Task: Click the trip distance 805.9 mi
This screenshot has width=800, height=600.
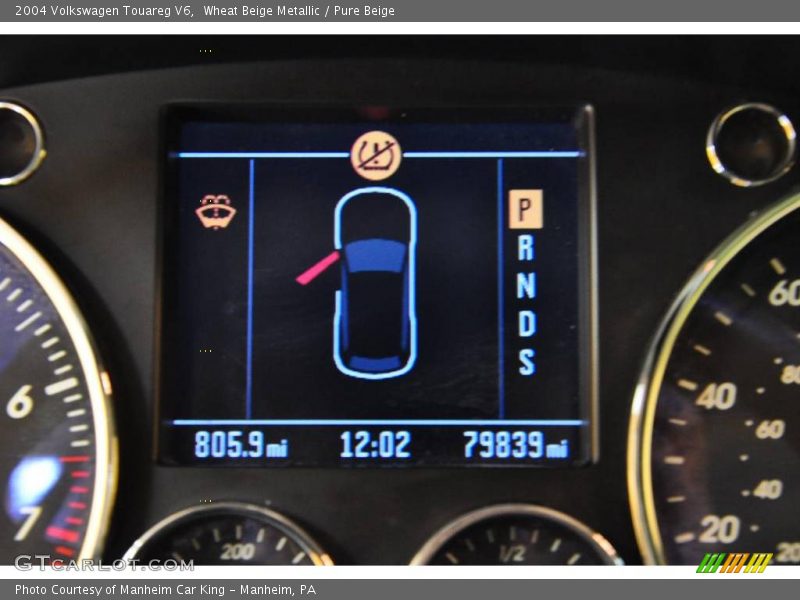Action: point(241,444)
